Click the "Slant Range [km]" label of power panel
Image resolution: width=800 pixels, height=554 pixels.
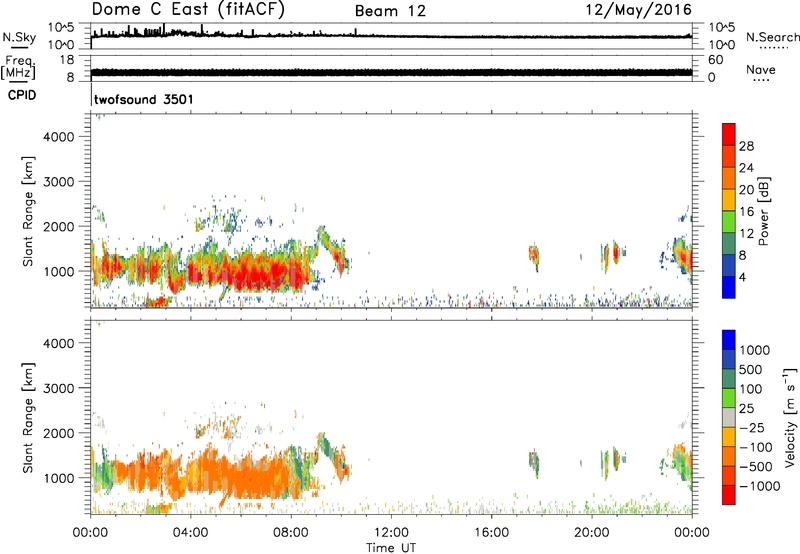click(x=28, y=211)
